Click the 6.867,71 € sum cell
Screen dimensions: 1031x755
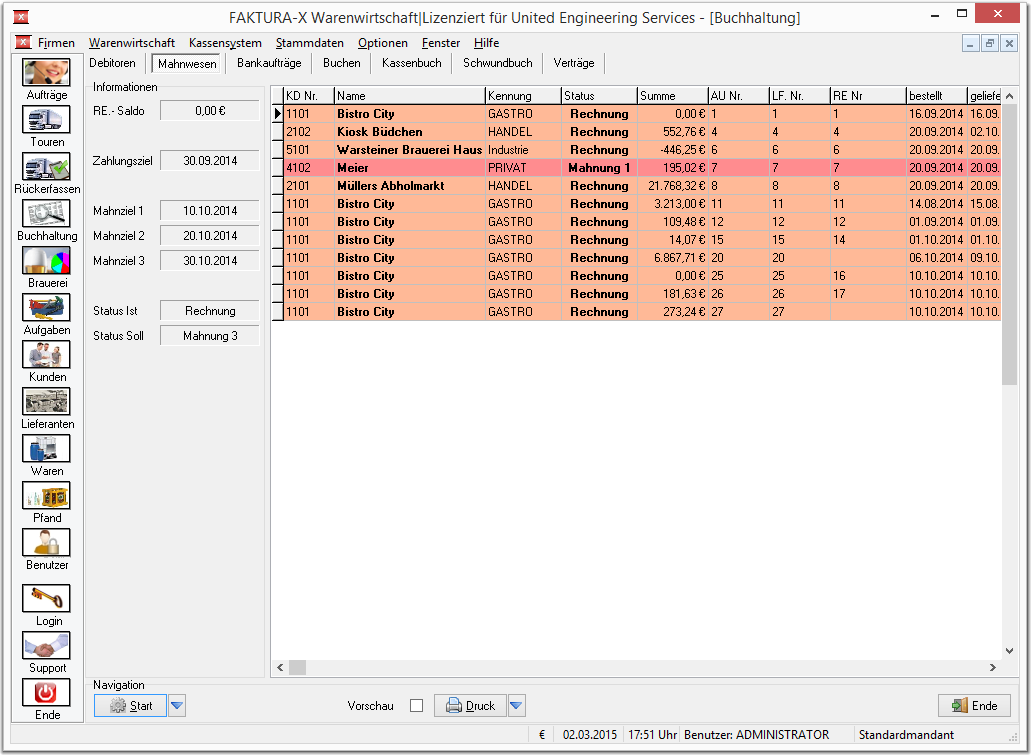point(673,258)
